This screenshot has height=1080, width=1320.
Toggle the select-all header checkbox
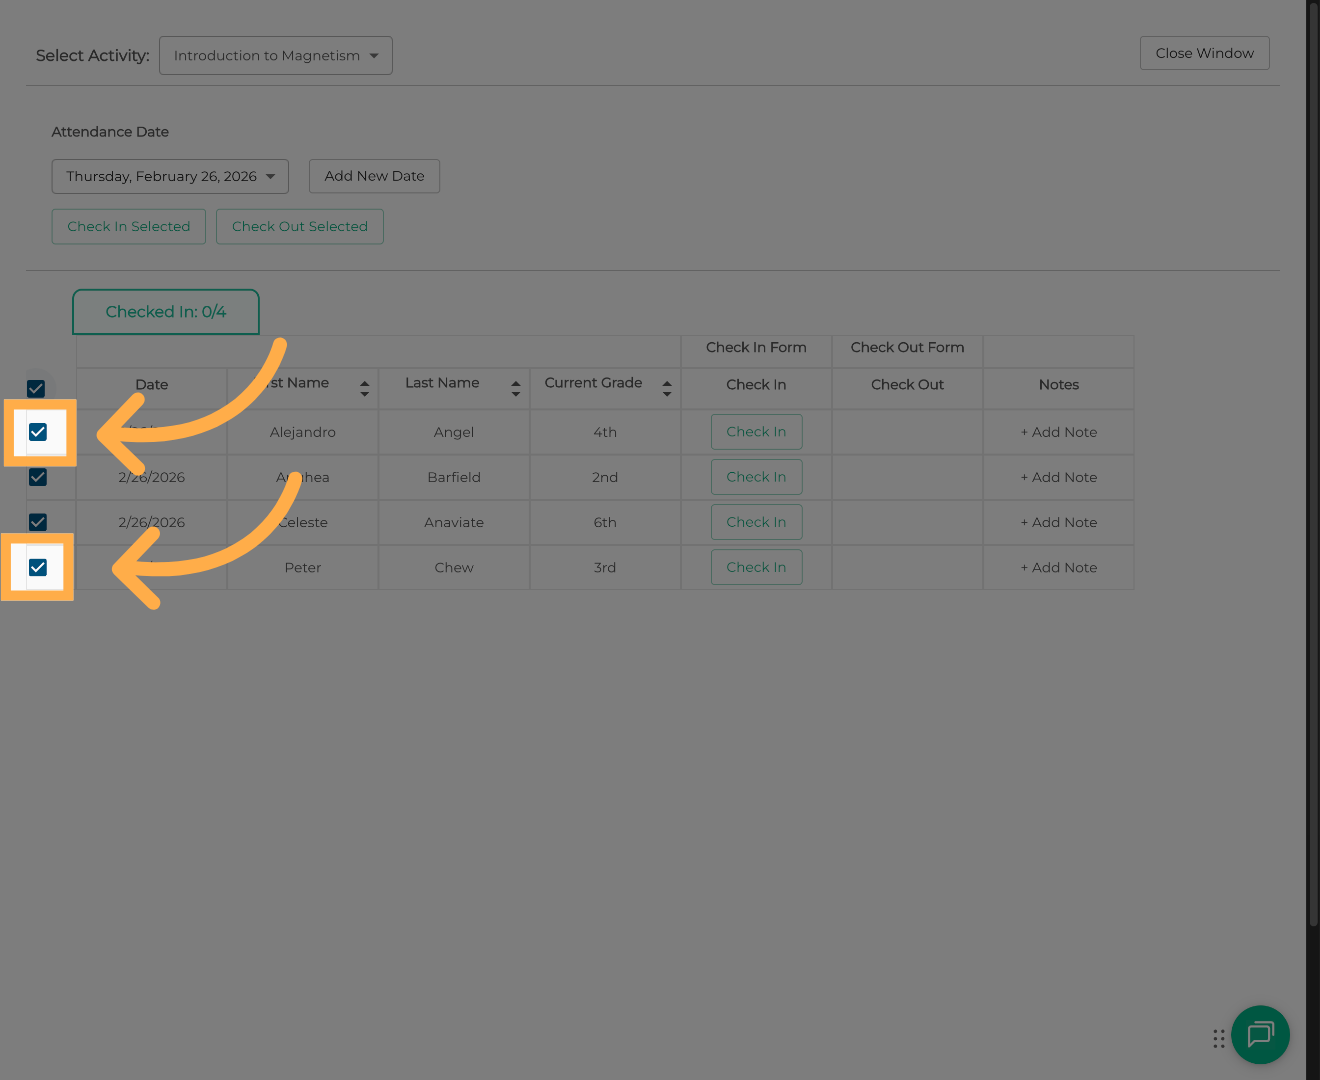[x=36, y=388]
